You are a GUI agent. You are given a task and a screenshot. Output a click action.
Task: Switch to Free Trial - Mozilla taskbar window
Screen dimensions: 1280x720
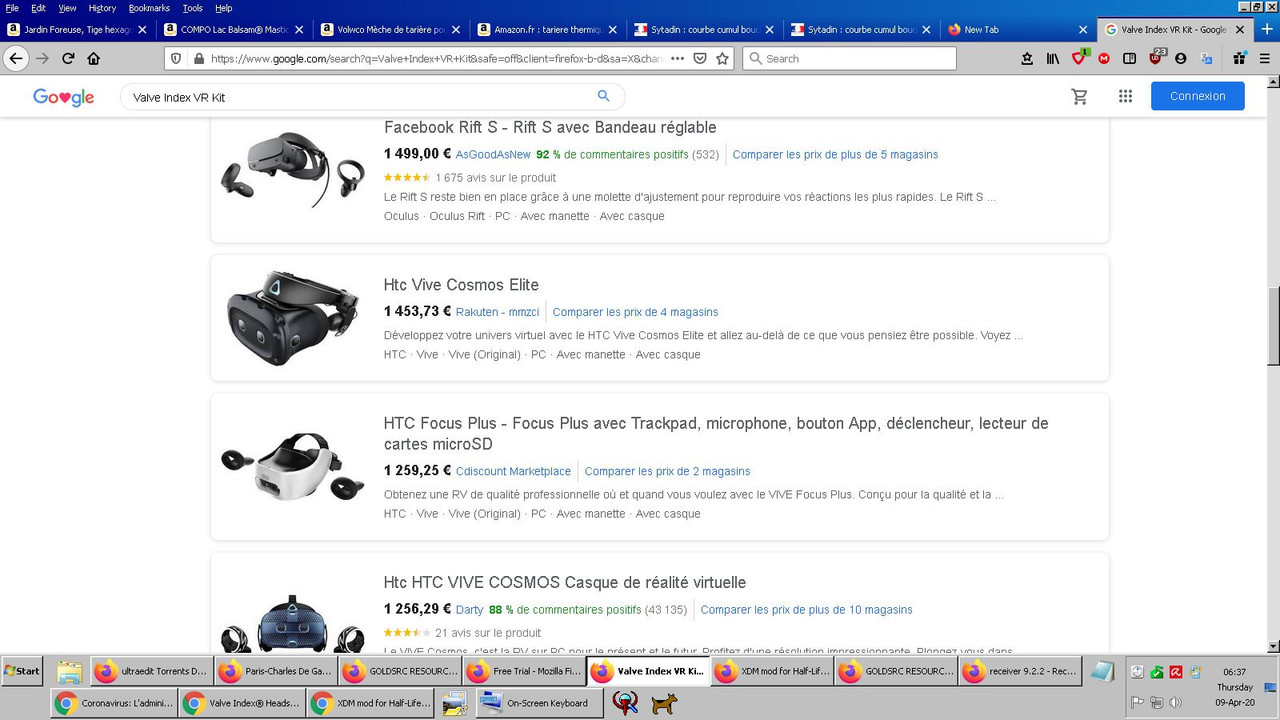523,671
